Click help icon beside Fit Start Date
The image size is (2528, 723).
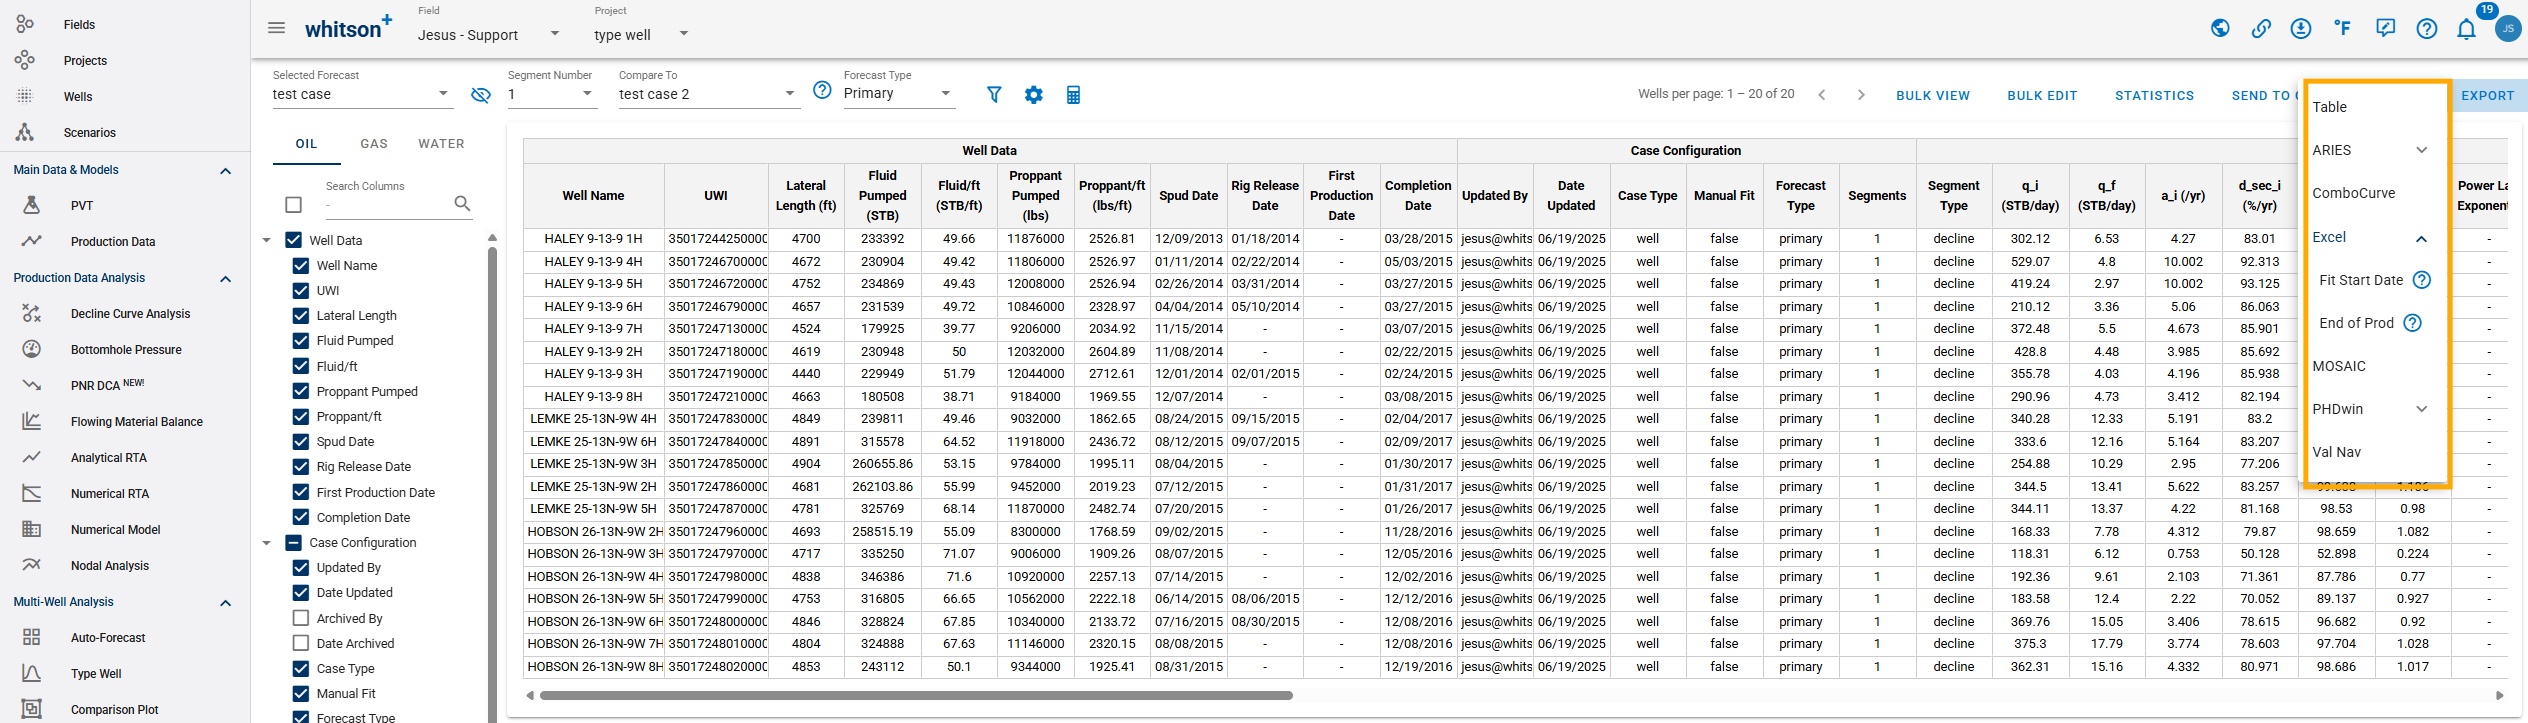click(2422, 280)
